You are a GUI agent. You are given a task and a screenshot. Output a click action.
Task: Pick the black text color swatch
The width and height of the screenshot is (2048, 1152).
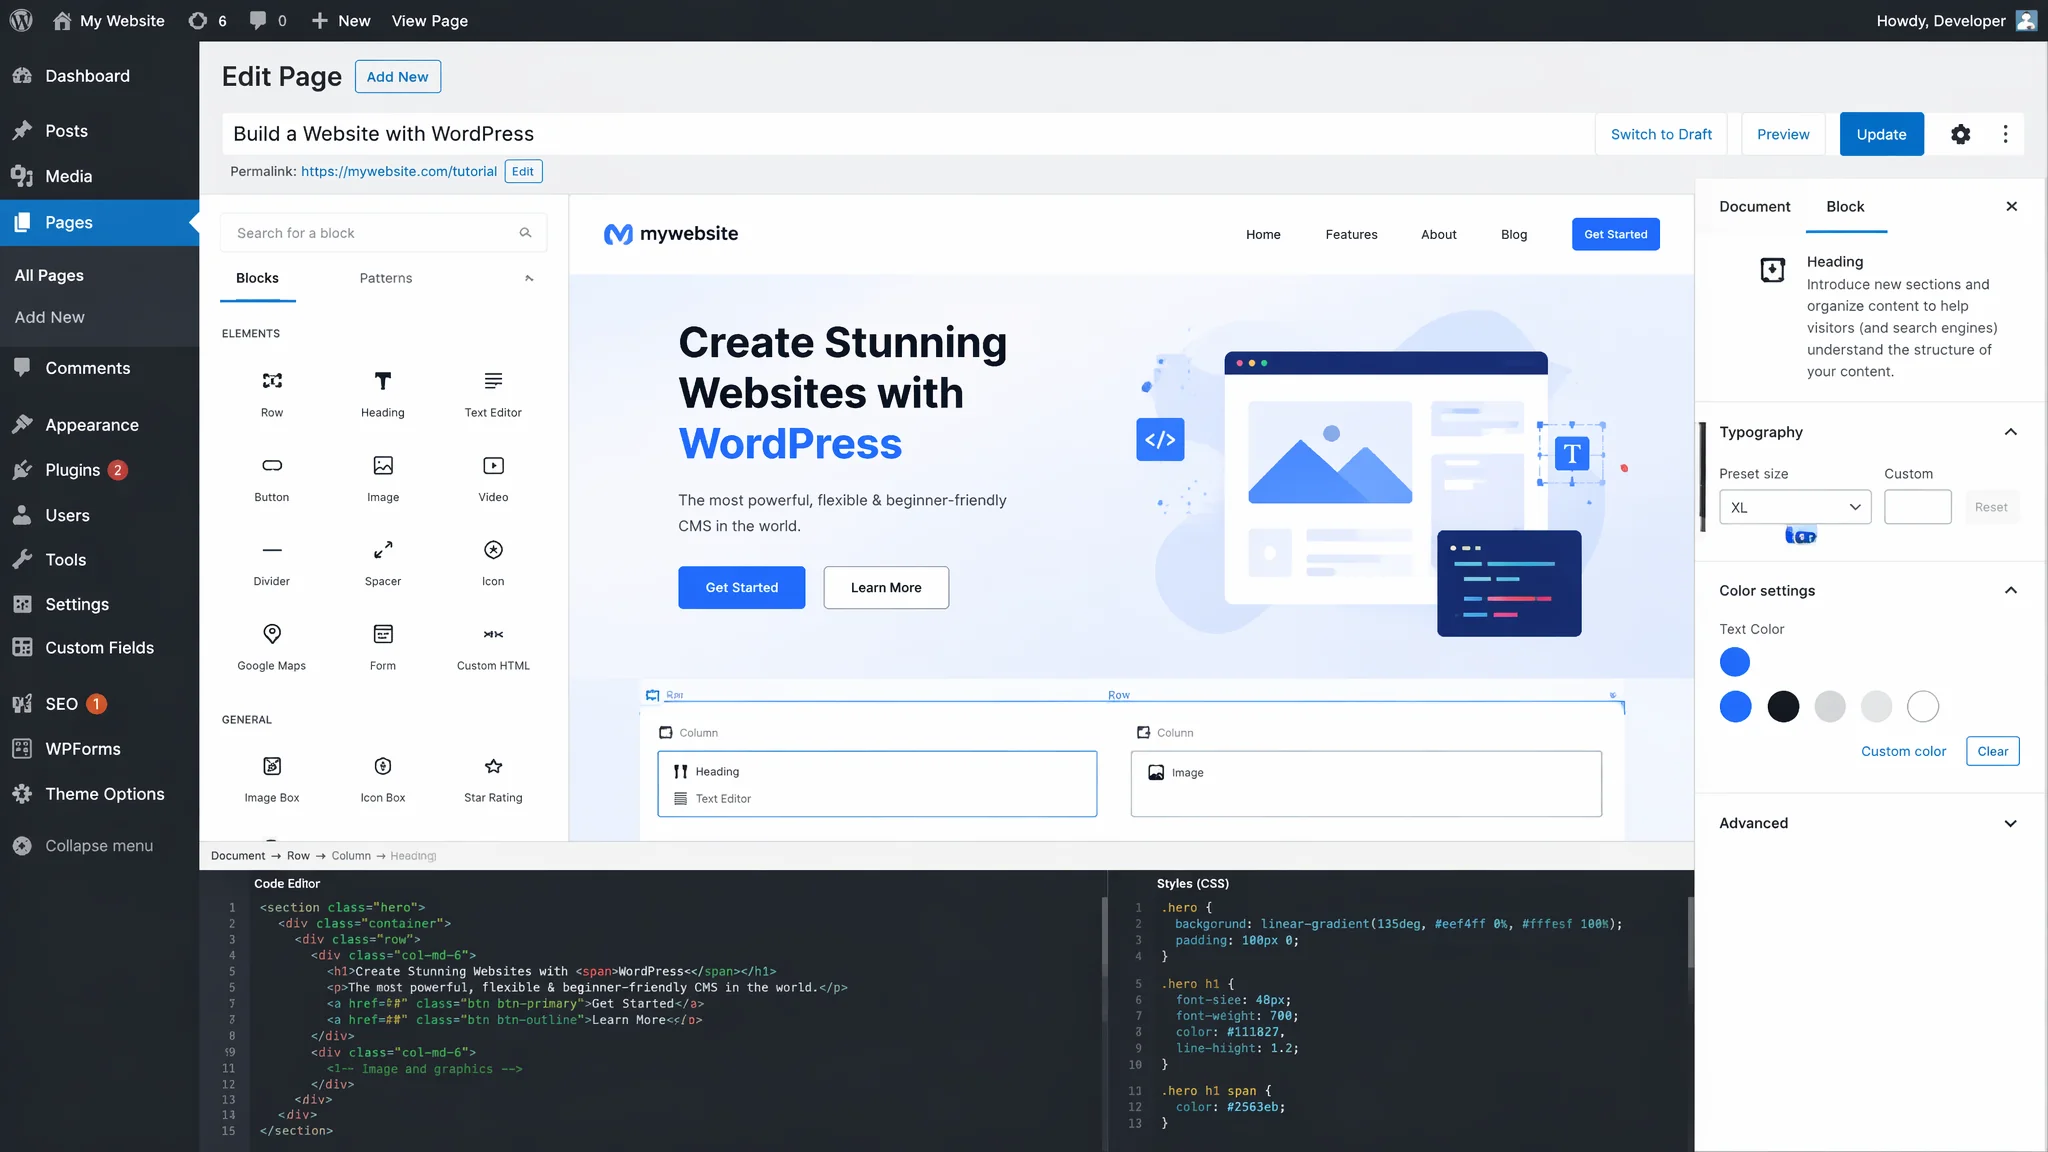(x=1782, y=707)
